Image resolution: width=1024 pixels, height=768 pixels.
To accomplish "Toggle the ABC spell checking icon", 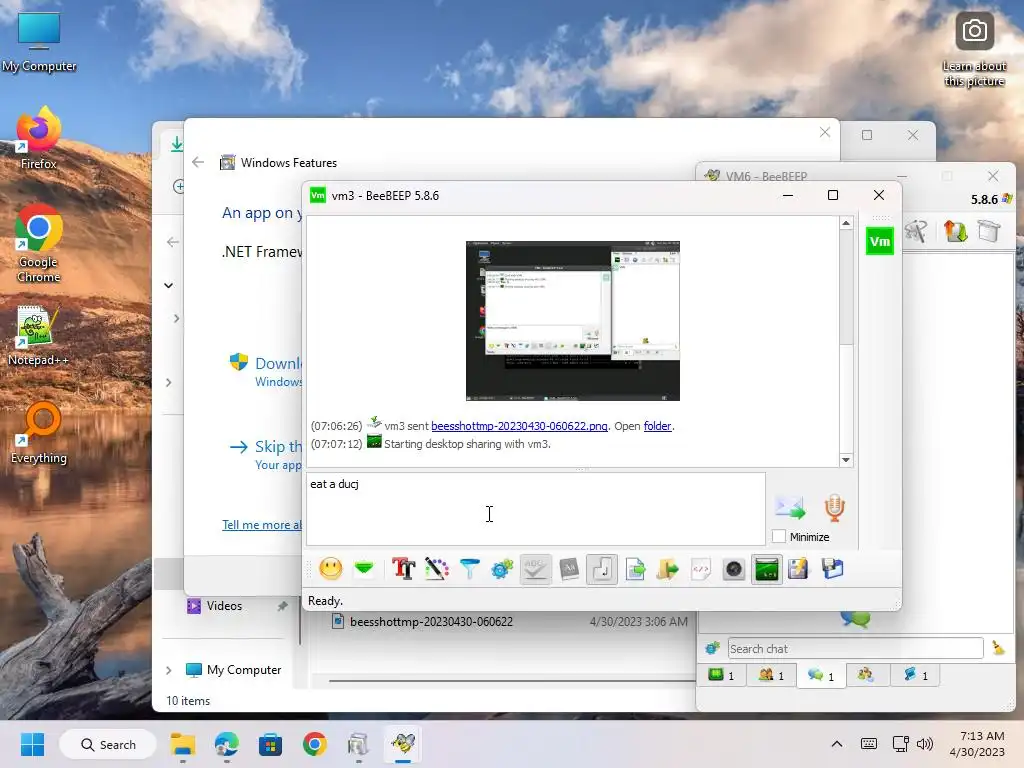I will point(536,569).
